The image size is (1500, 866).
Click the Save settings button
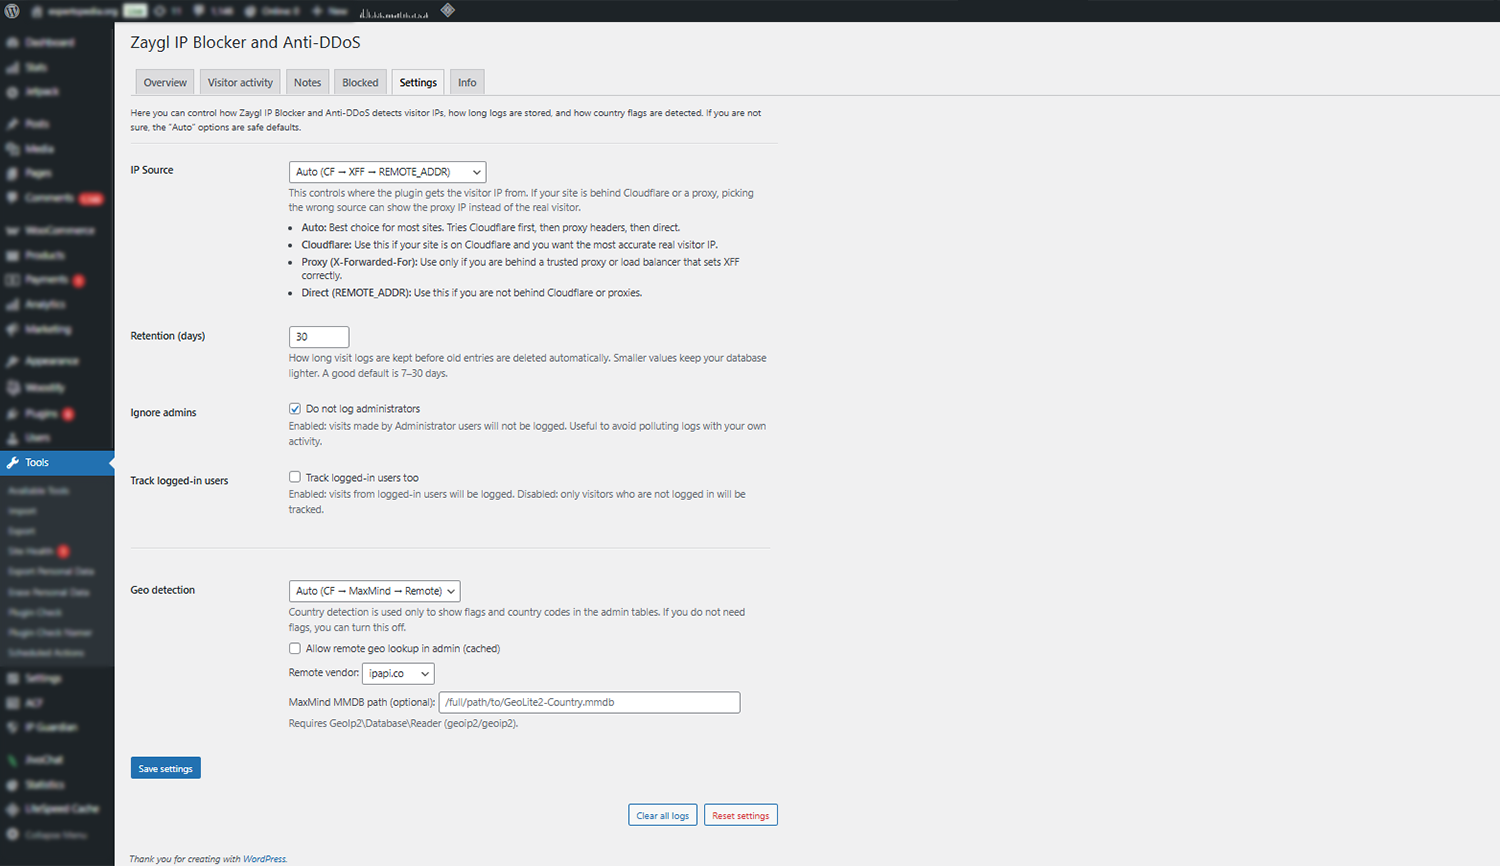165,767
